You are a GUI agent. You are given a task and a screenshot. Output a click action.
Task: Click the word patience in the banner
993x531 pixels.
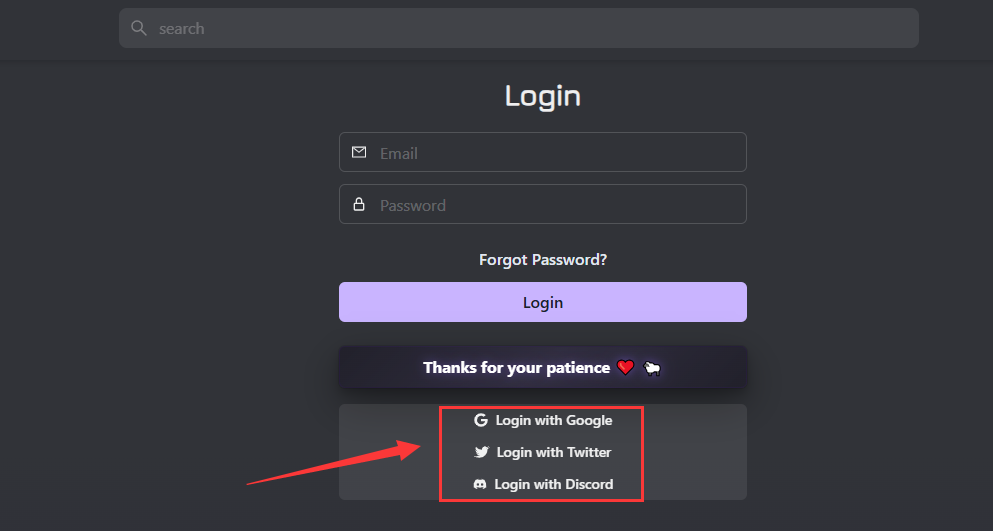[578, 368]
